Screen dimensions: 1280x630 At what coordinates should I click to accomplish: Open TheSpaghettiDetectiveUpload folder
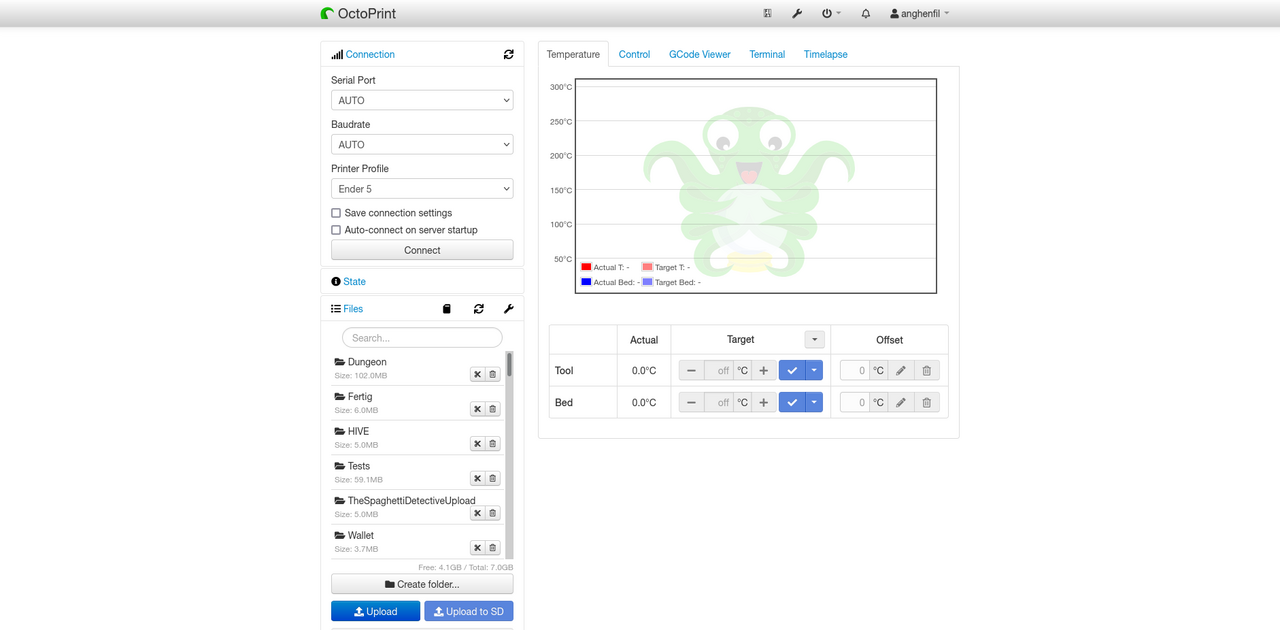pyautogui.click(x=412, y=501)
